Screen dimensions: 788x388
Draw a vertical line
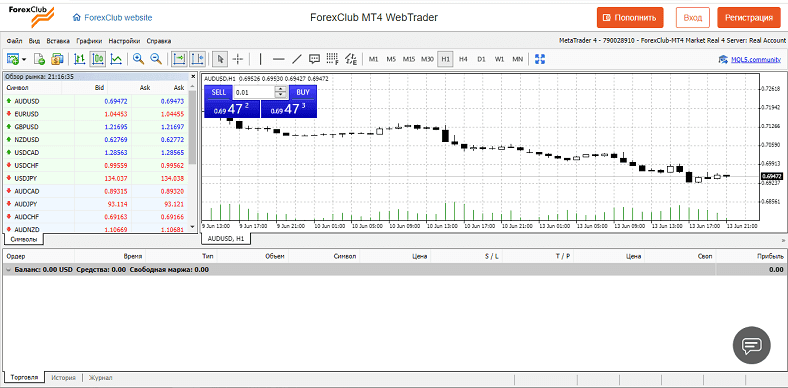coord(260,59)
